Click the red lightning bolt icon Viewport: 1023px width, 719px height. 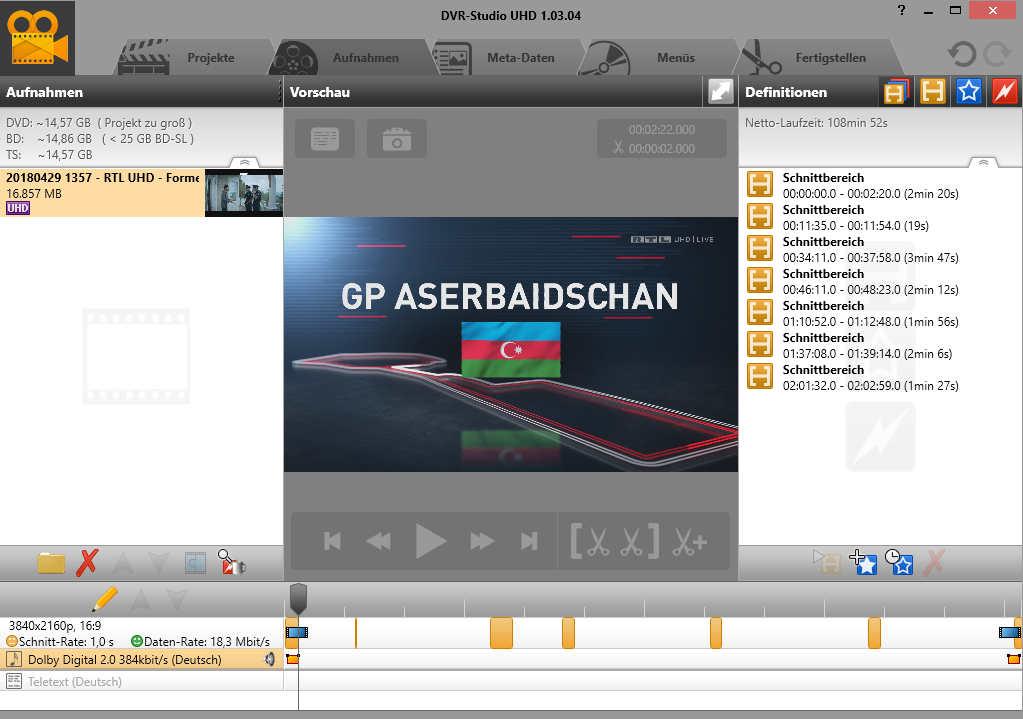[1003, 91]
